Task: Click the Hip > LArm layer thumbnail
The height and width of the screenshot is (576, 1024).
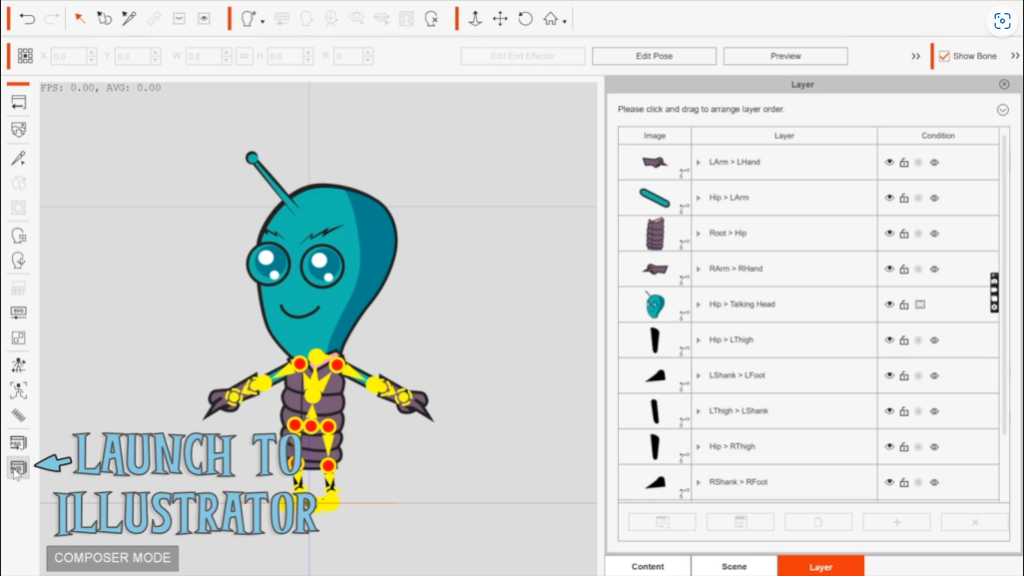Action: click(x=653, y=197)
